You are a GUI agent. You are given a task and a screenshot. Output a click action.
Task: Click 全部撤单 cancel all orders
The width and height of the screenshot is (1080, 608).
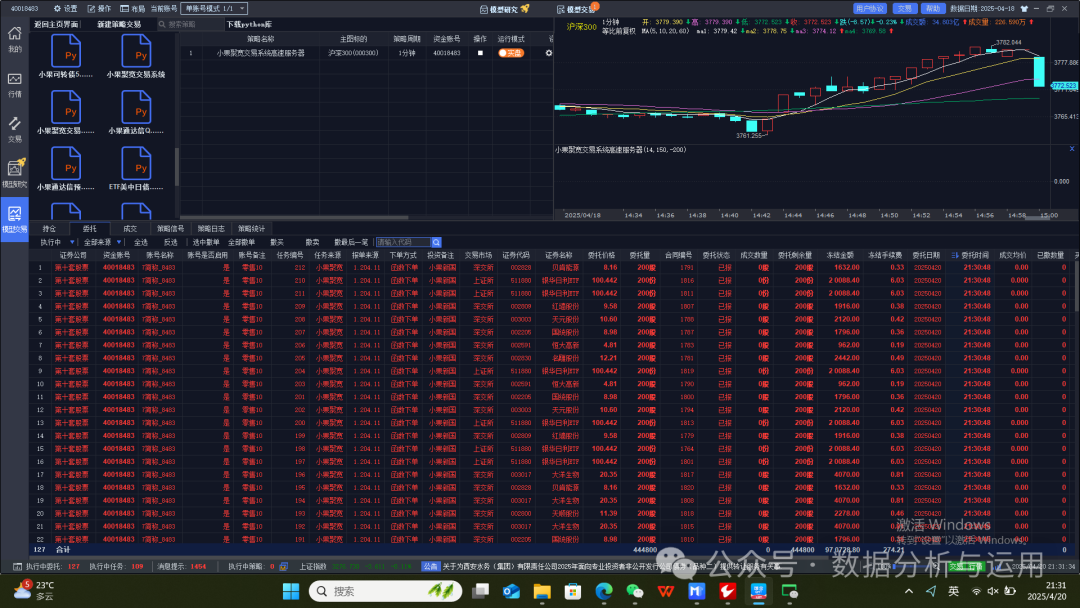click(x=241, y=242)
